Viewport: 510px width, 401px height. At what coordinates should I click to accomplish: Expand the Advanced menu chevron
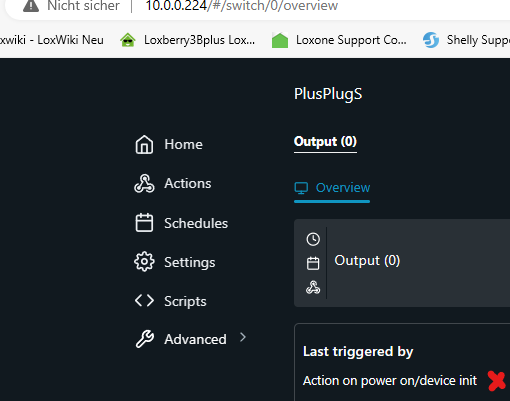[x=243, y=337]
